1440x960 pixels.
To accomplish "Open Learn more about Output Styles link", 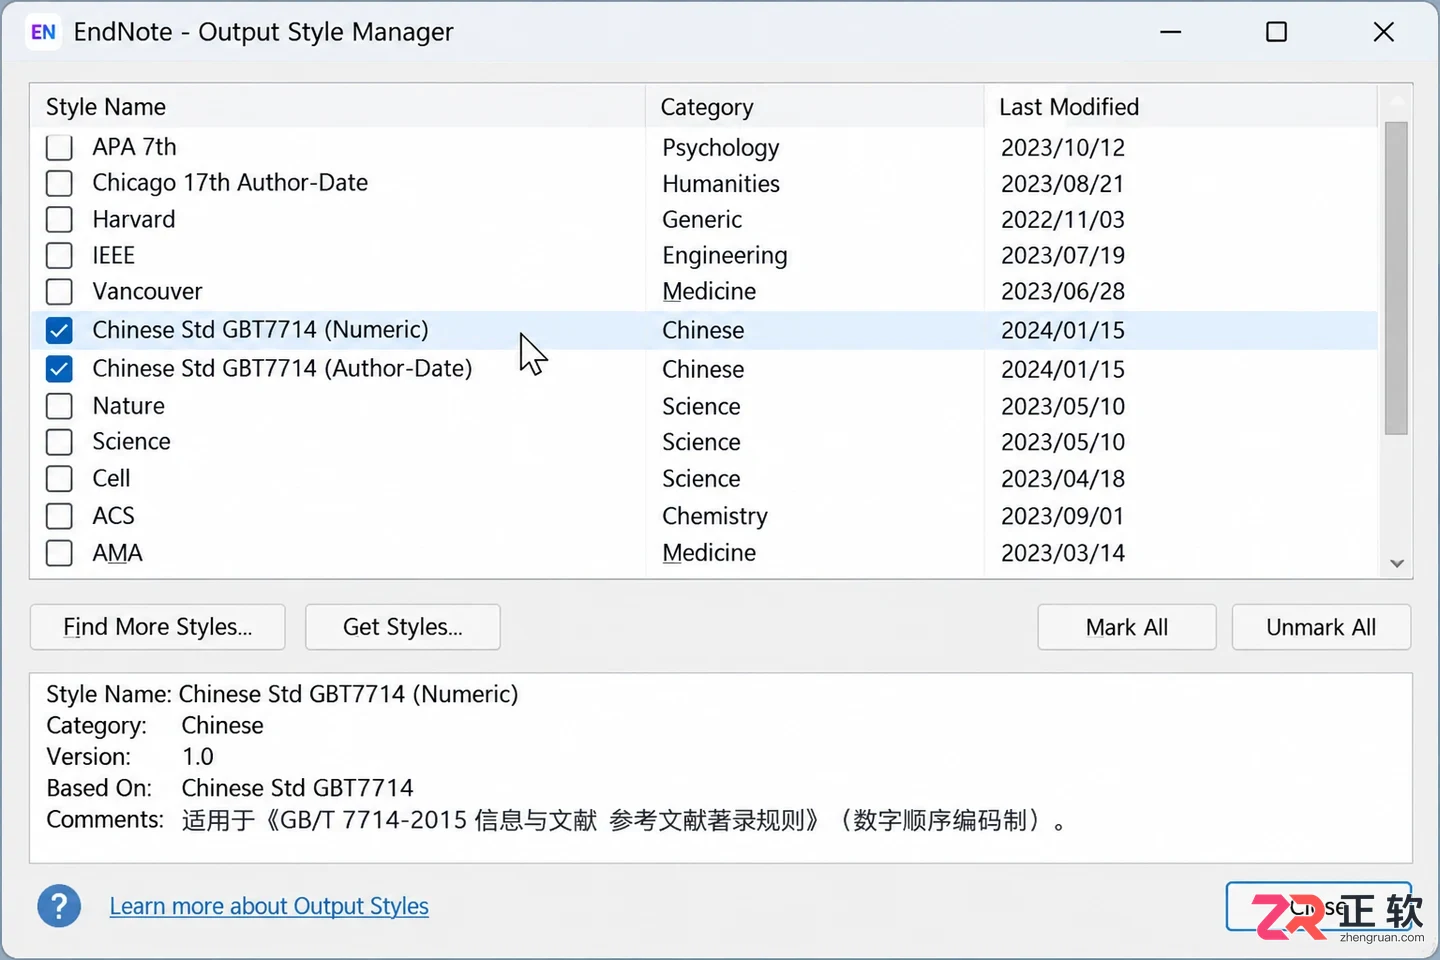I will 269,906.
